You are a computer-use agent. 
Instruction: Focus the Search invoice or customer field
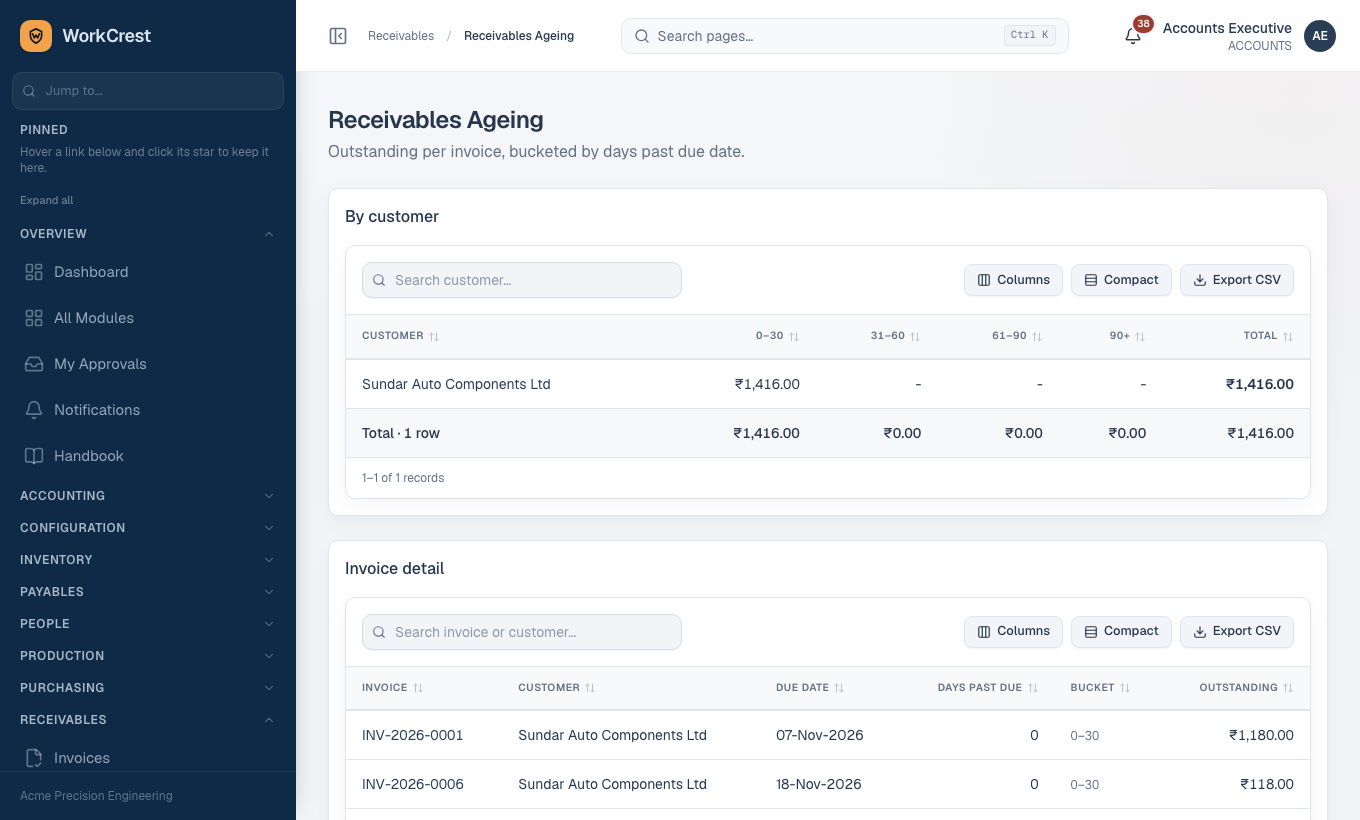pos(522,632)
